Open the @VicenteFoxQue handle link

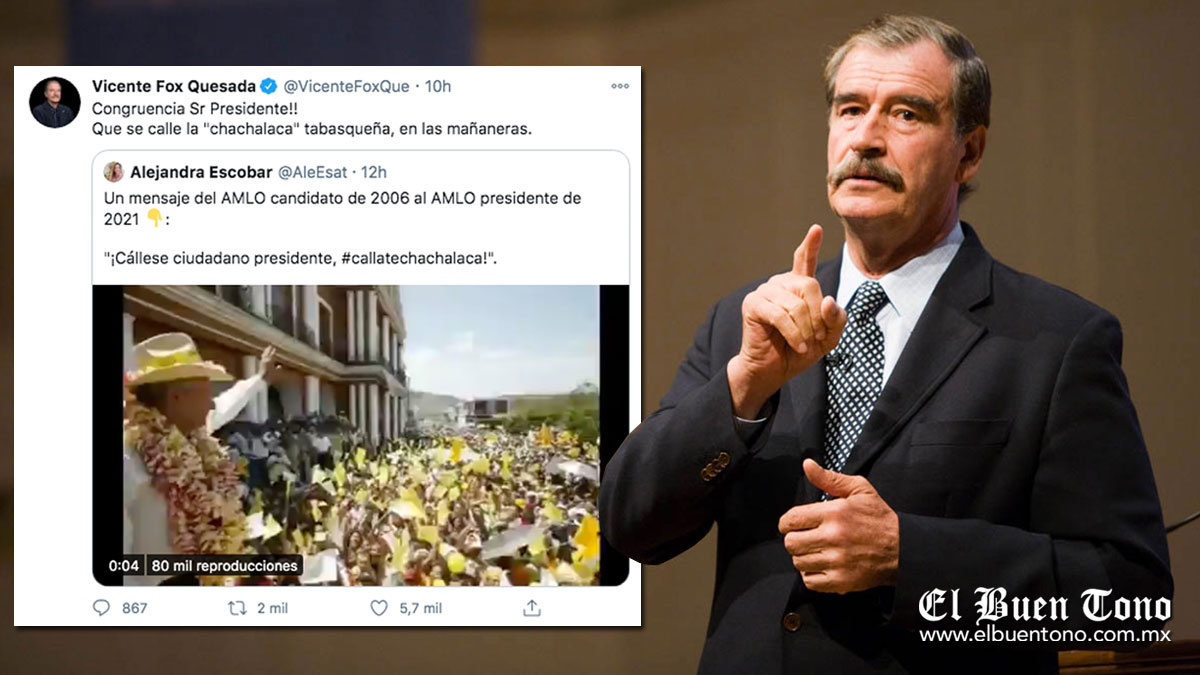click(x=345, y=86)
